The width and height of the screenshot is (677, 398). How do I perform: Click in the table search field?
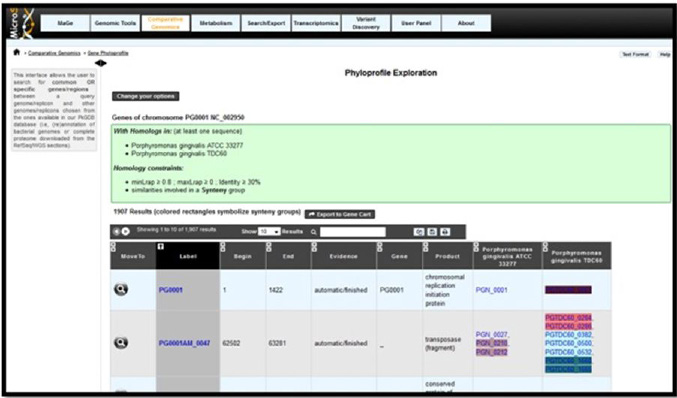tap(353, 232)
